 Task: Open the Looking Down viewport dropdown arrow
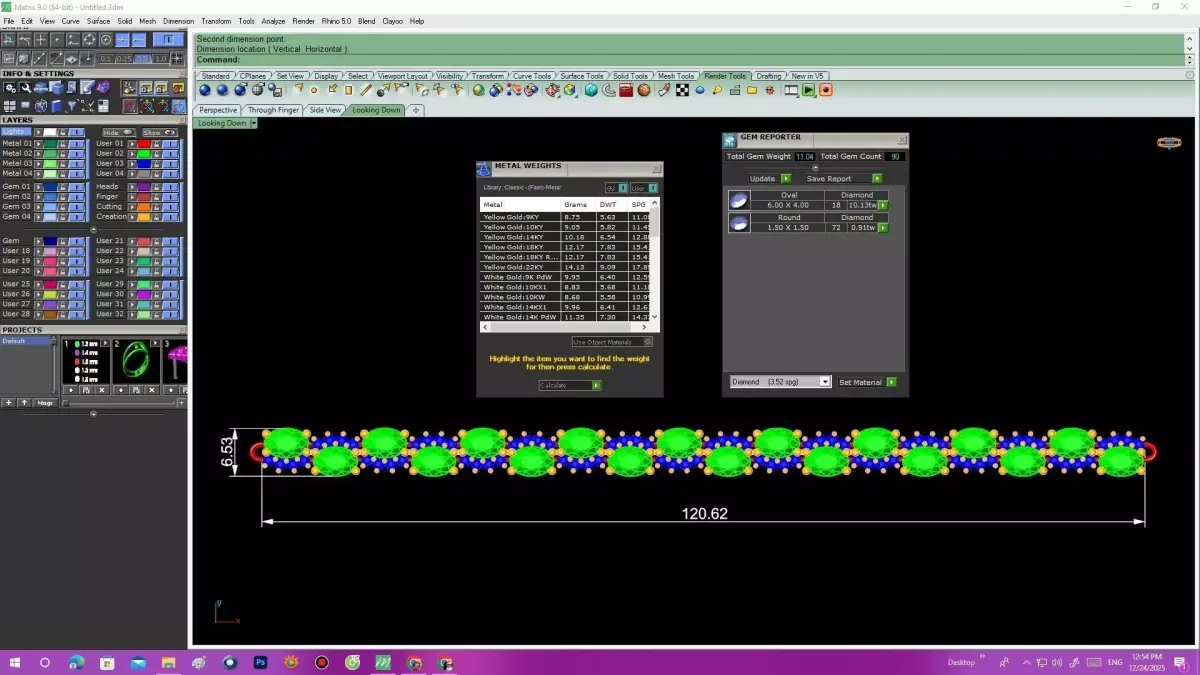click(253, 123)
